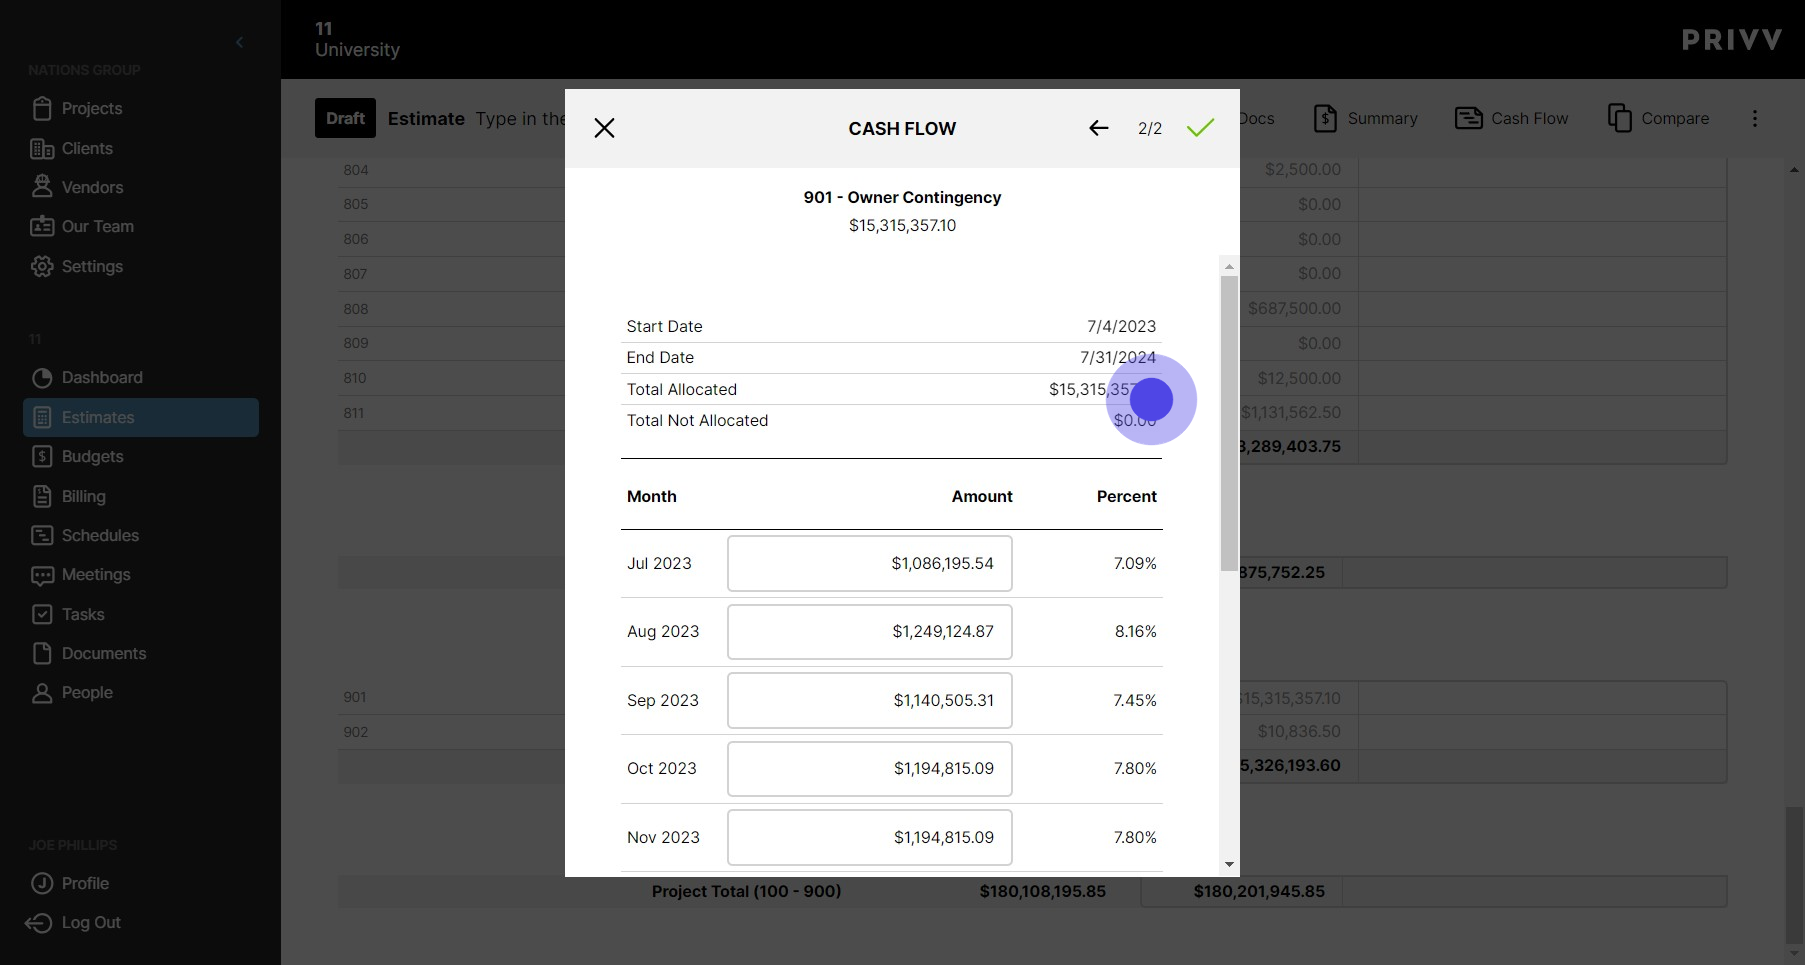
Task: Click the Nov 2023 month label
Action: tap(663, 837)
